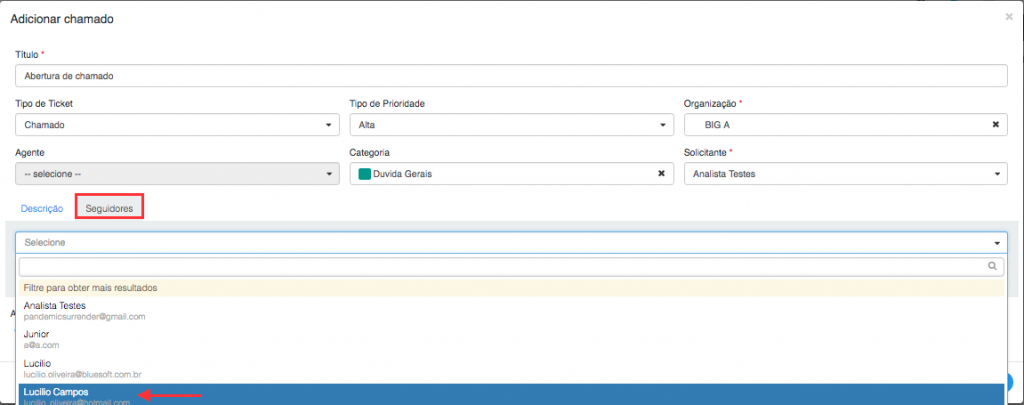This screenshot has width=1024, height=405.
Task: Click the green Duvida Gerais color swatch
Action: click(364, 174)
